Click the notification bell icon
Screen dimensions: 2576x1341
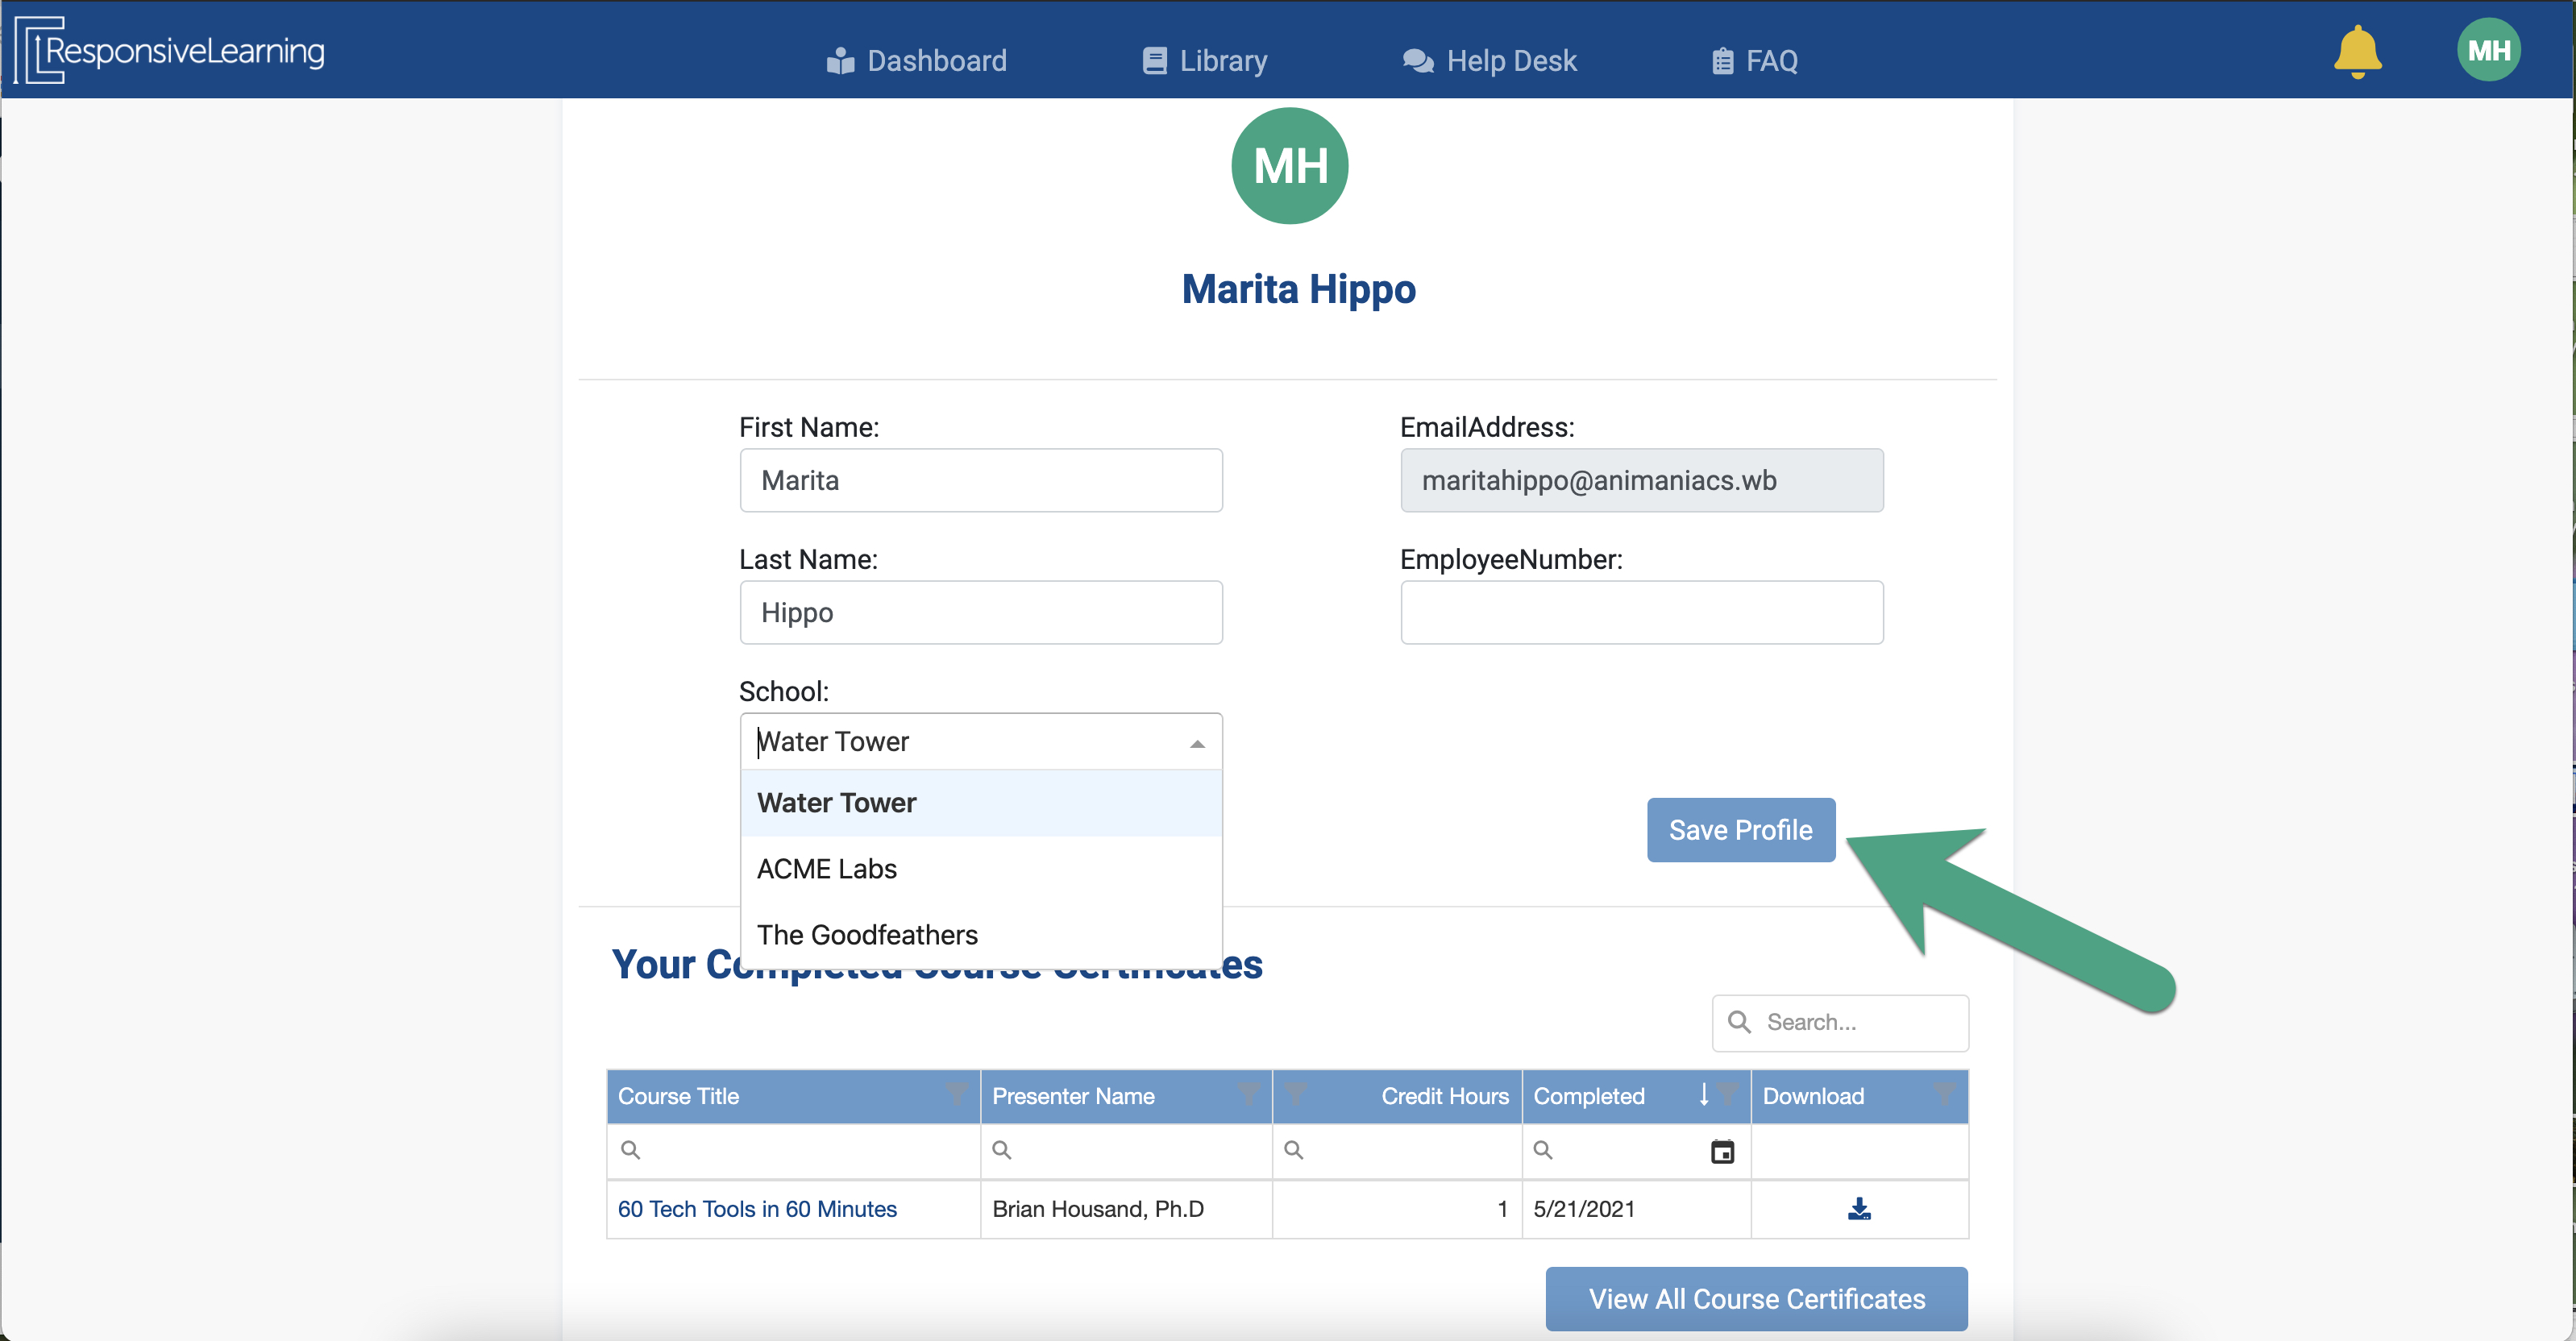[2357, 52]
